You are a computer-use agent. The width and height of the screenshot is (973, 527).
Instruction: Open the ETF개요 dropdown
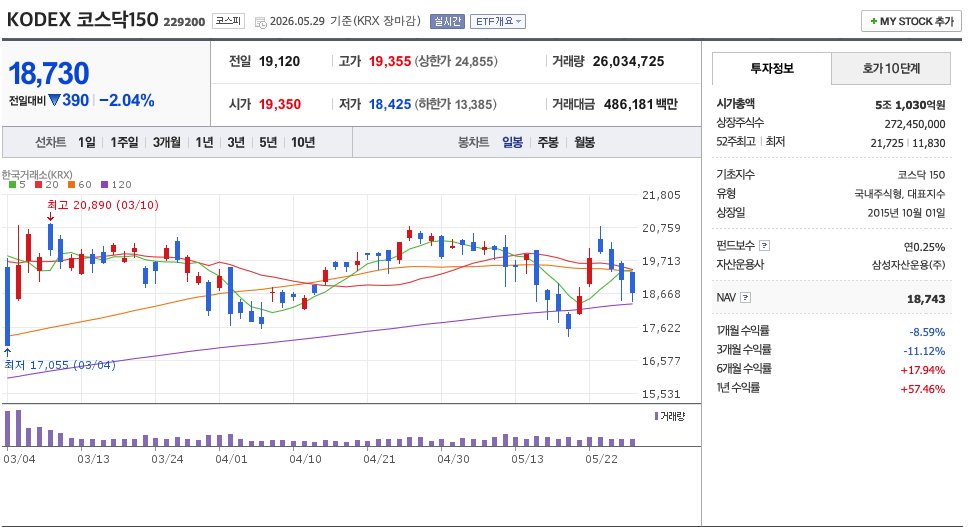click(498, 22)
